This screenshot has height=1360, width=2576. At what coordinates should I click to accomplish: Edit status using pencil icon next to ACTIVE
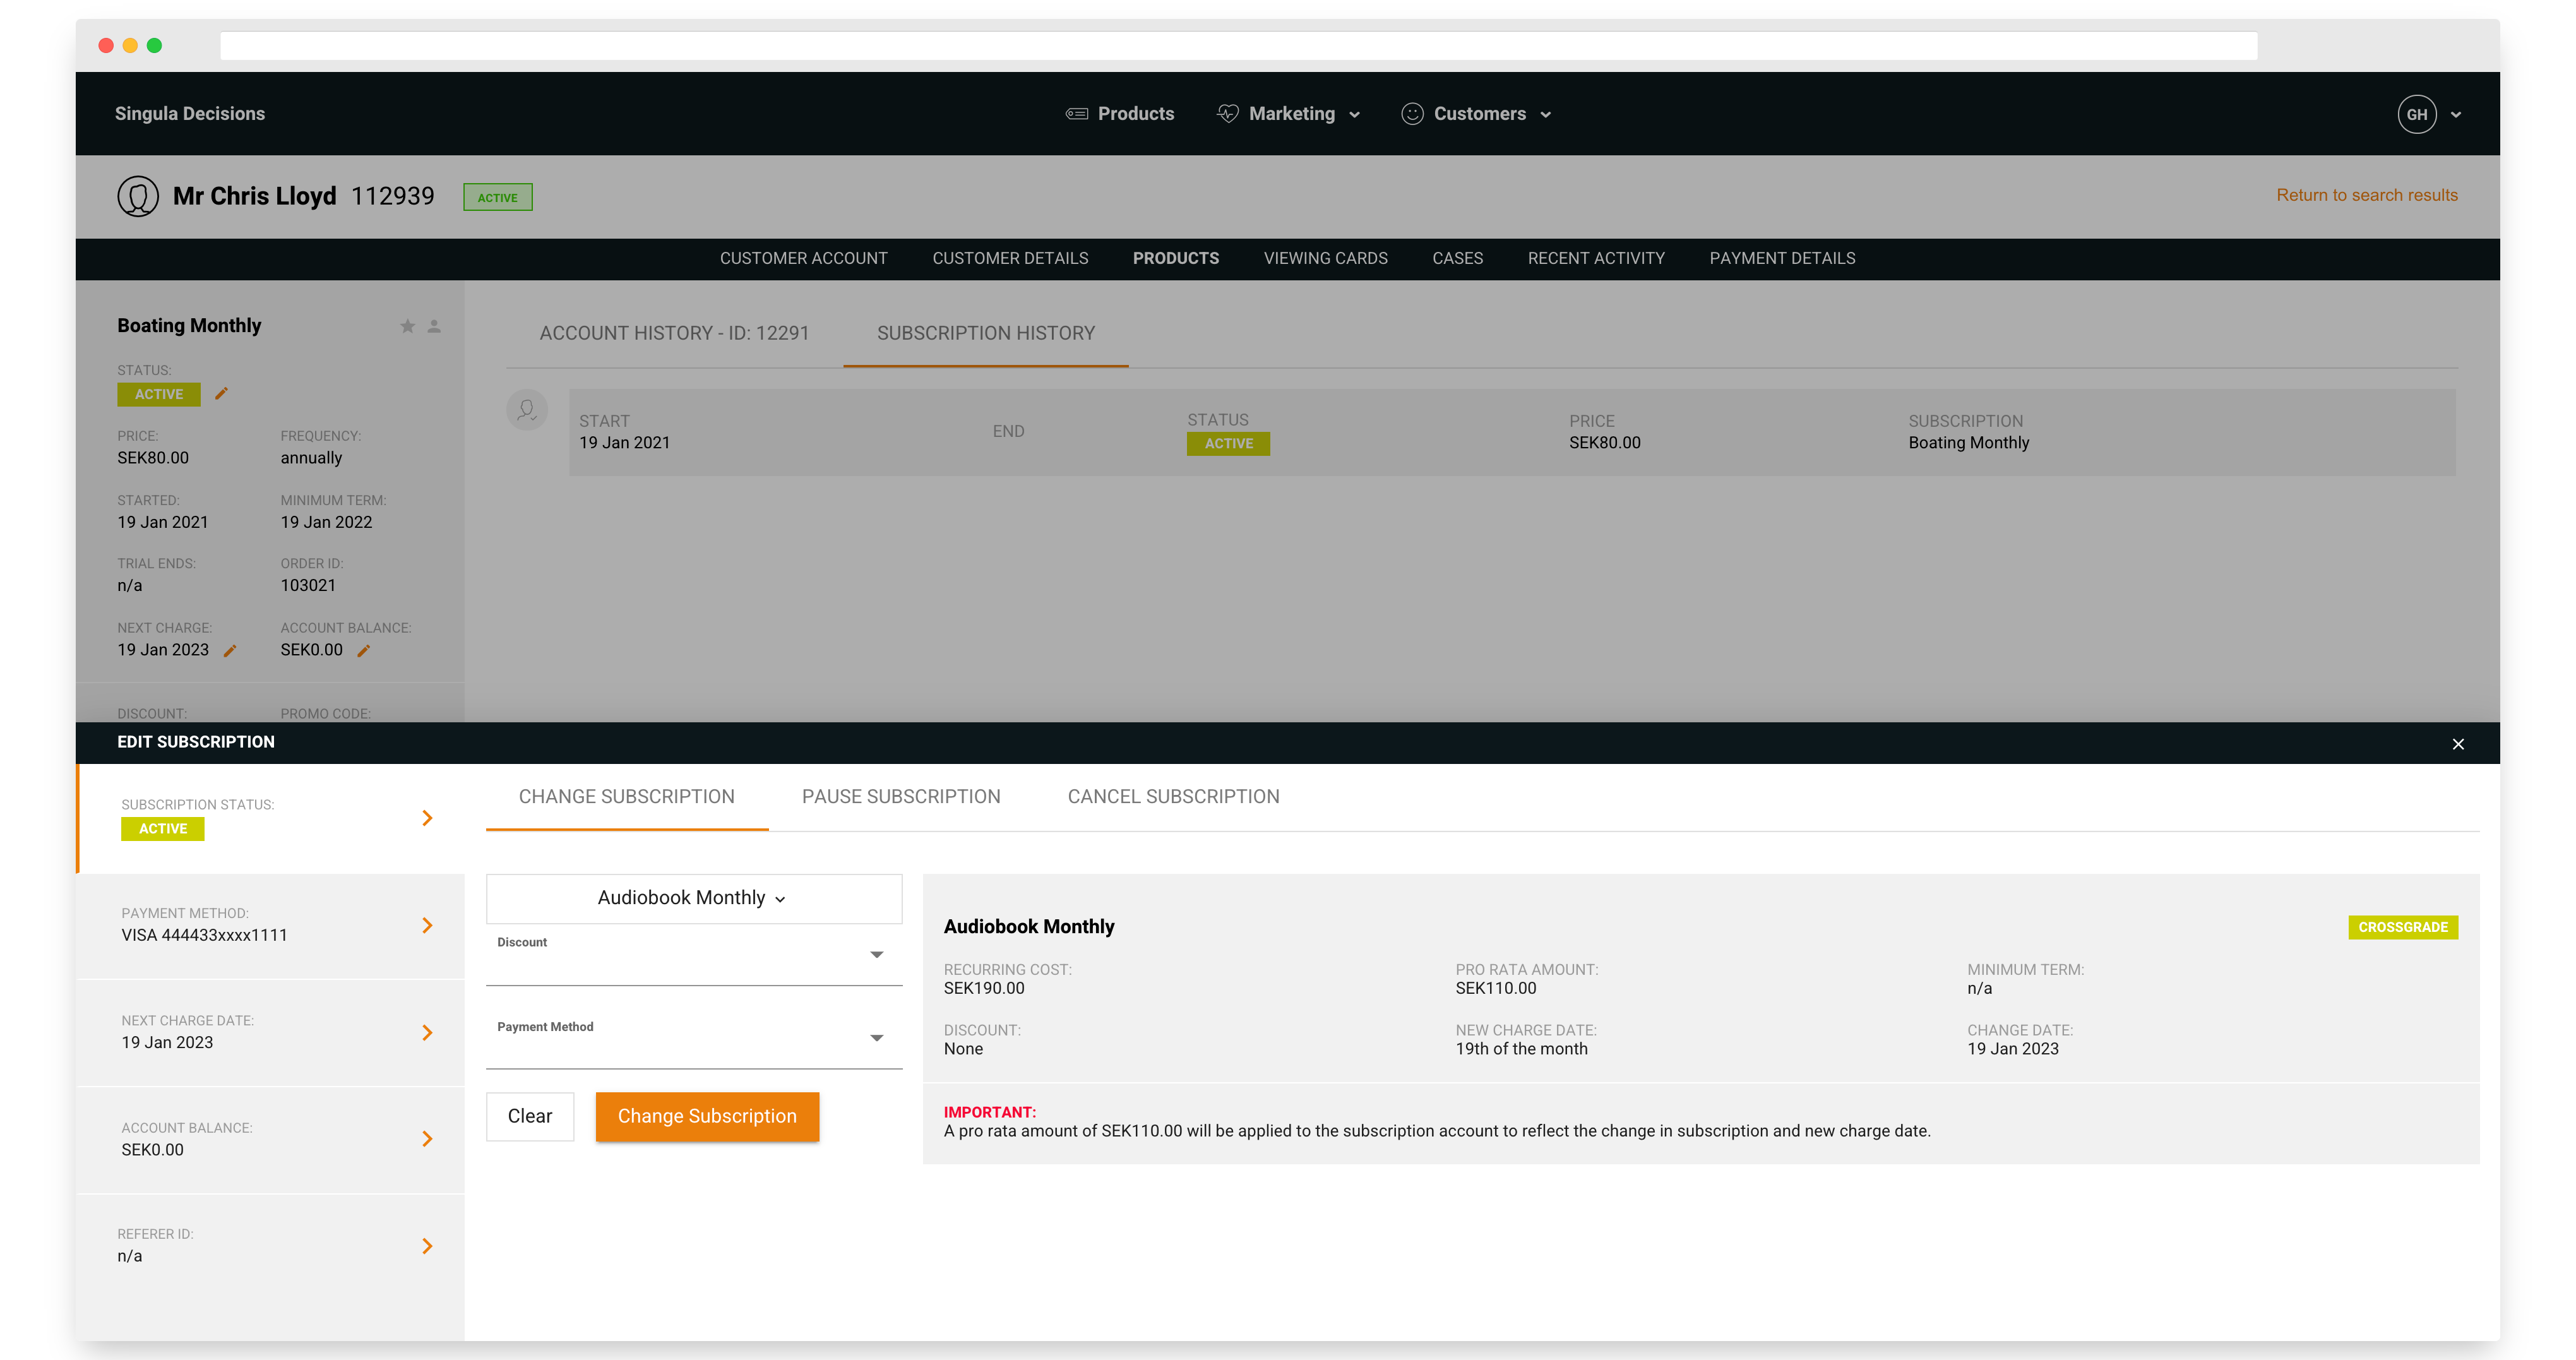[x=222, y=394]
